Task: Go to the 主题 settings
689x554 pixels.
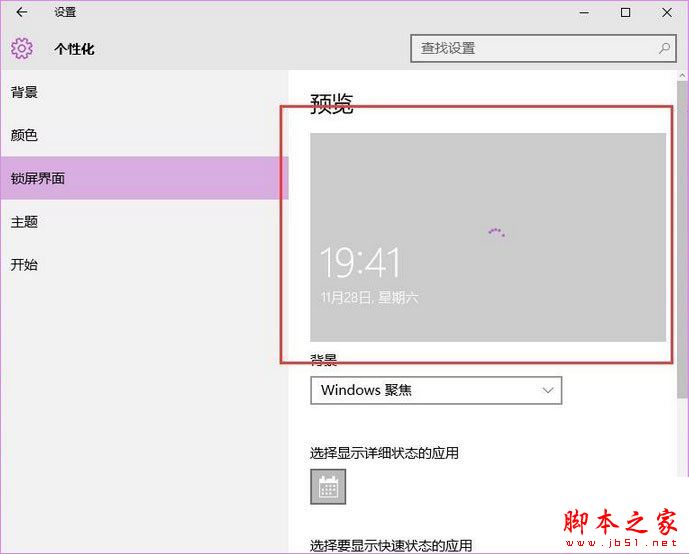Action: [25, 221]
